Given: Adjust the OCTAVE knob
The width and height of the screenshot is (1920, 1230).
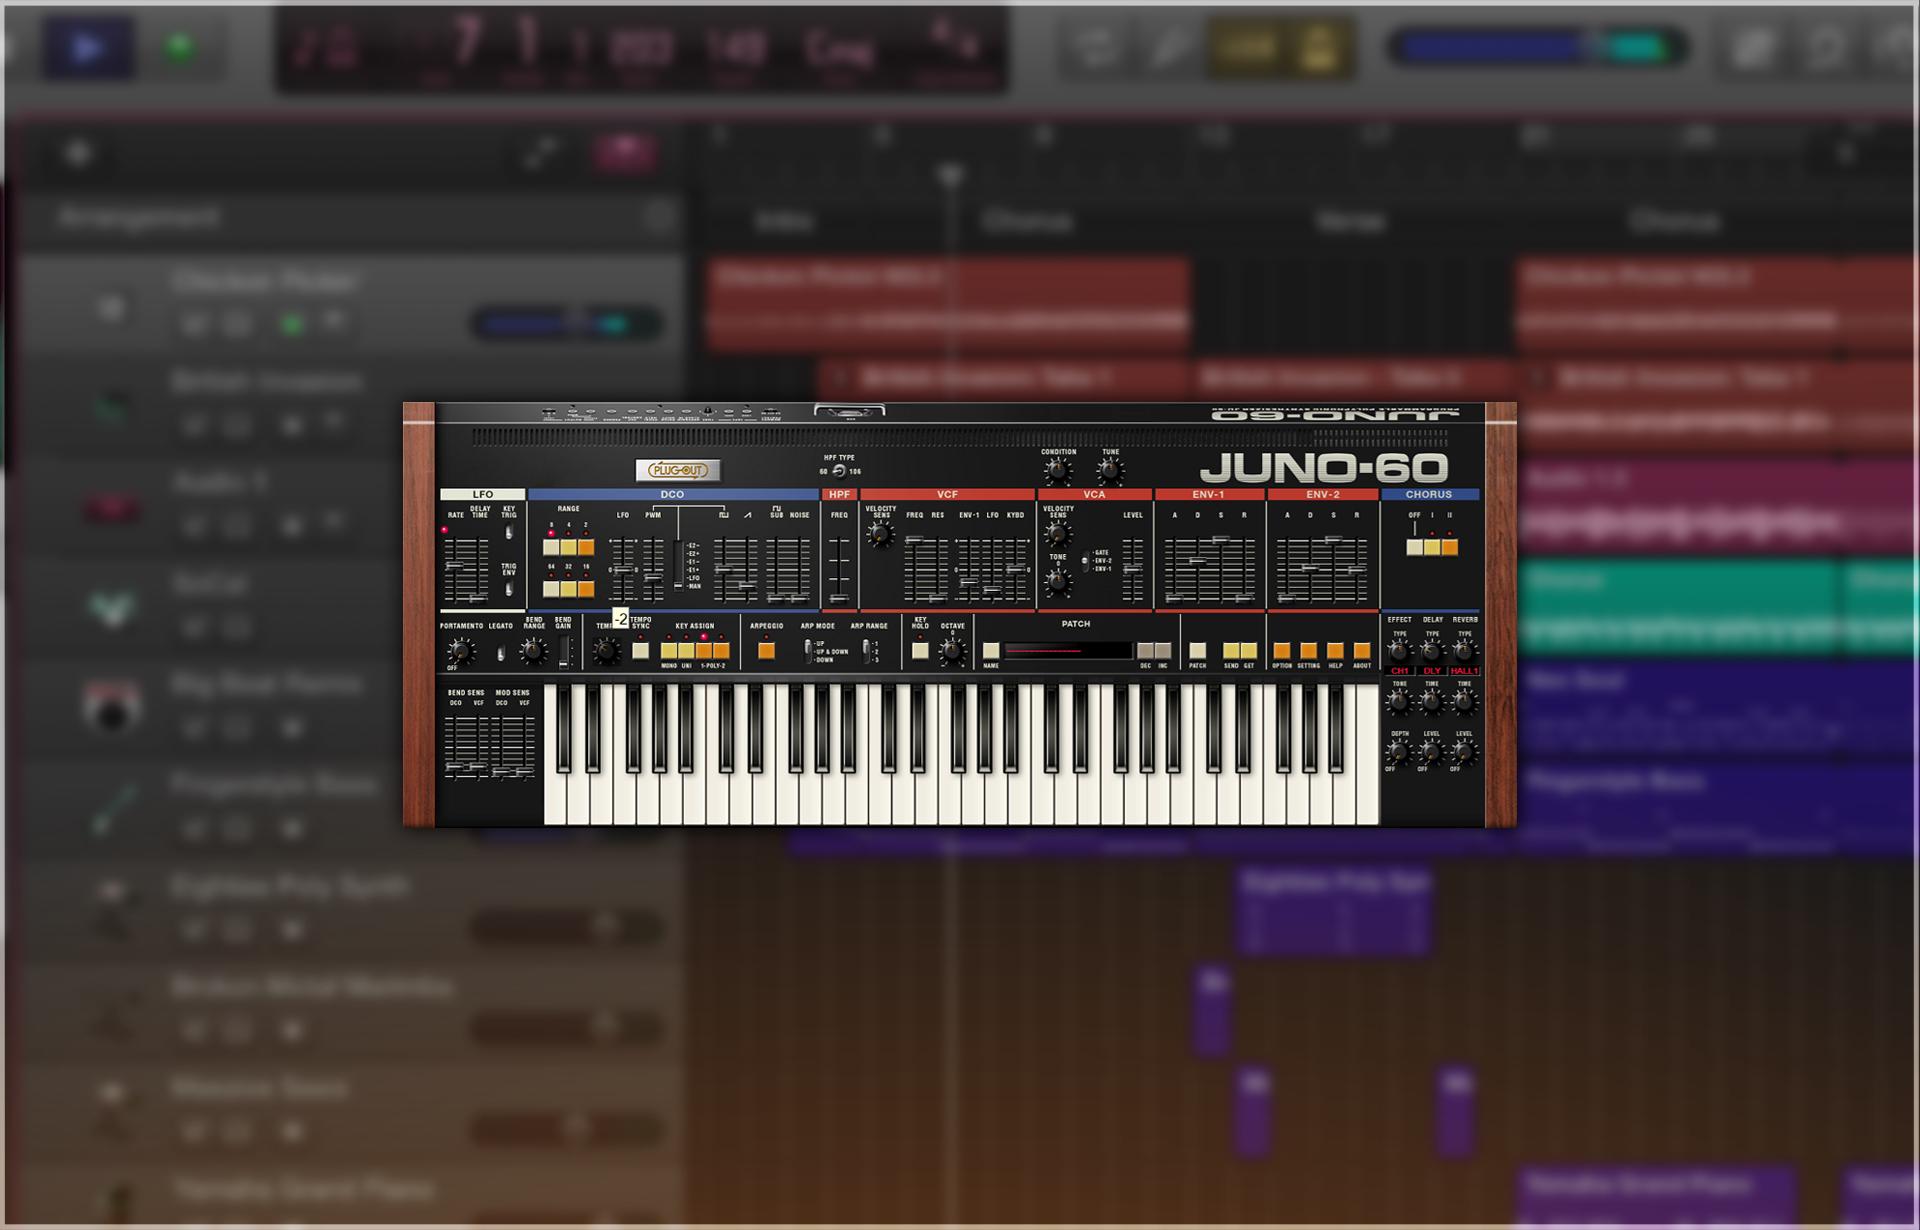Looking at the screenshot, I should (952, 651).
